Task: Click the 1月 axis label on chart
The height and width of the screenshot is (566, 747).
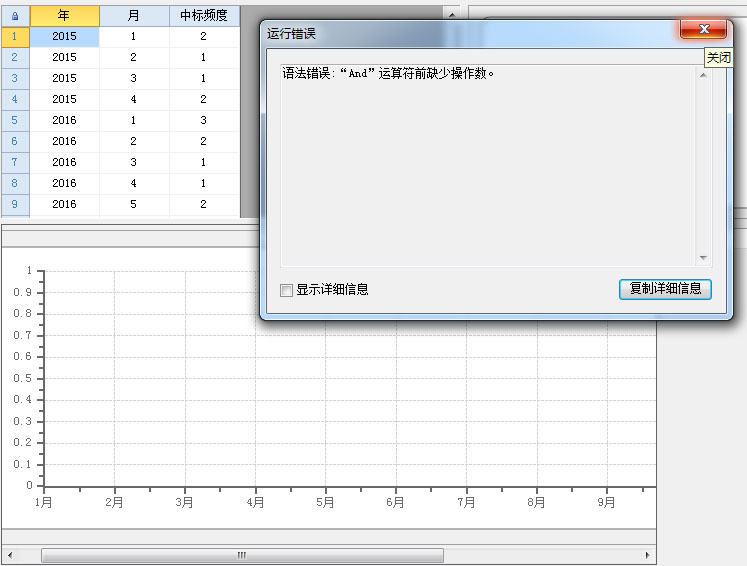Action: coord(43,502)
